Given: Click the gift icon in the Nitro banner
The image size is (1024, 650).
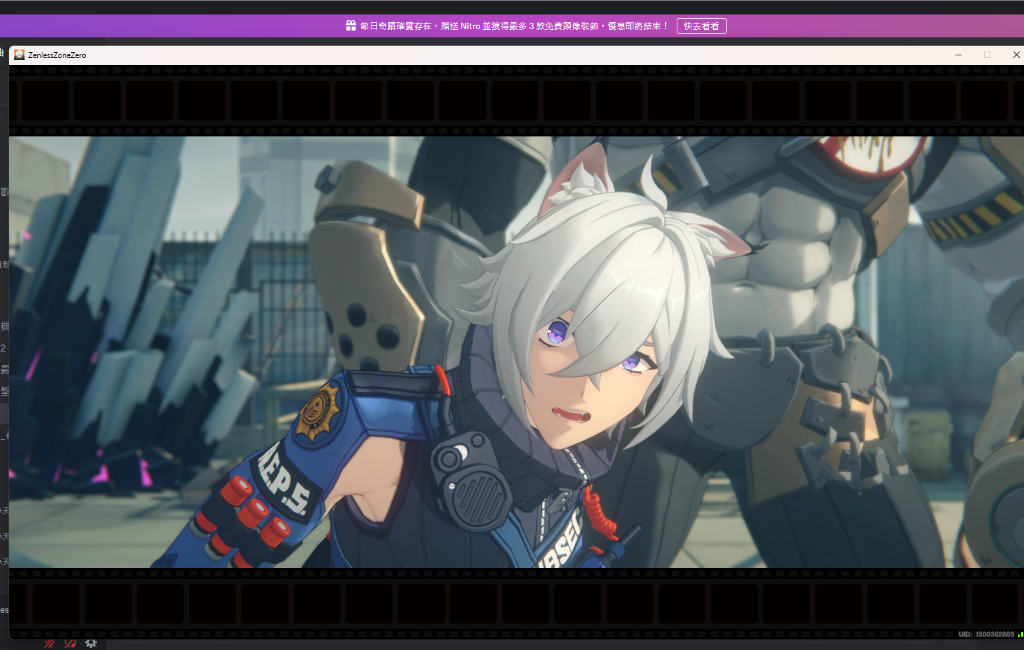Looking at the screenshot, I should pos(351,25).
